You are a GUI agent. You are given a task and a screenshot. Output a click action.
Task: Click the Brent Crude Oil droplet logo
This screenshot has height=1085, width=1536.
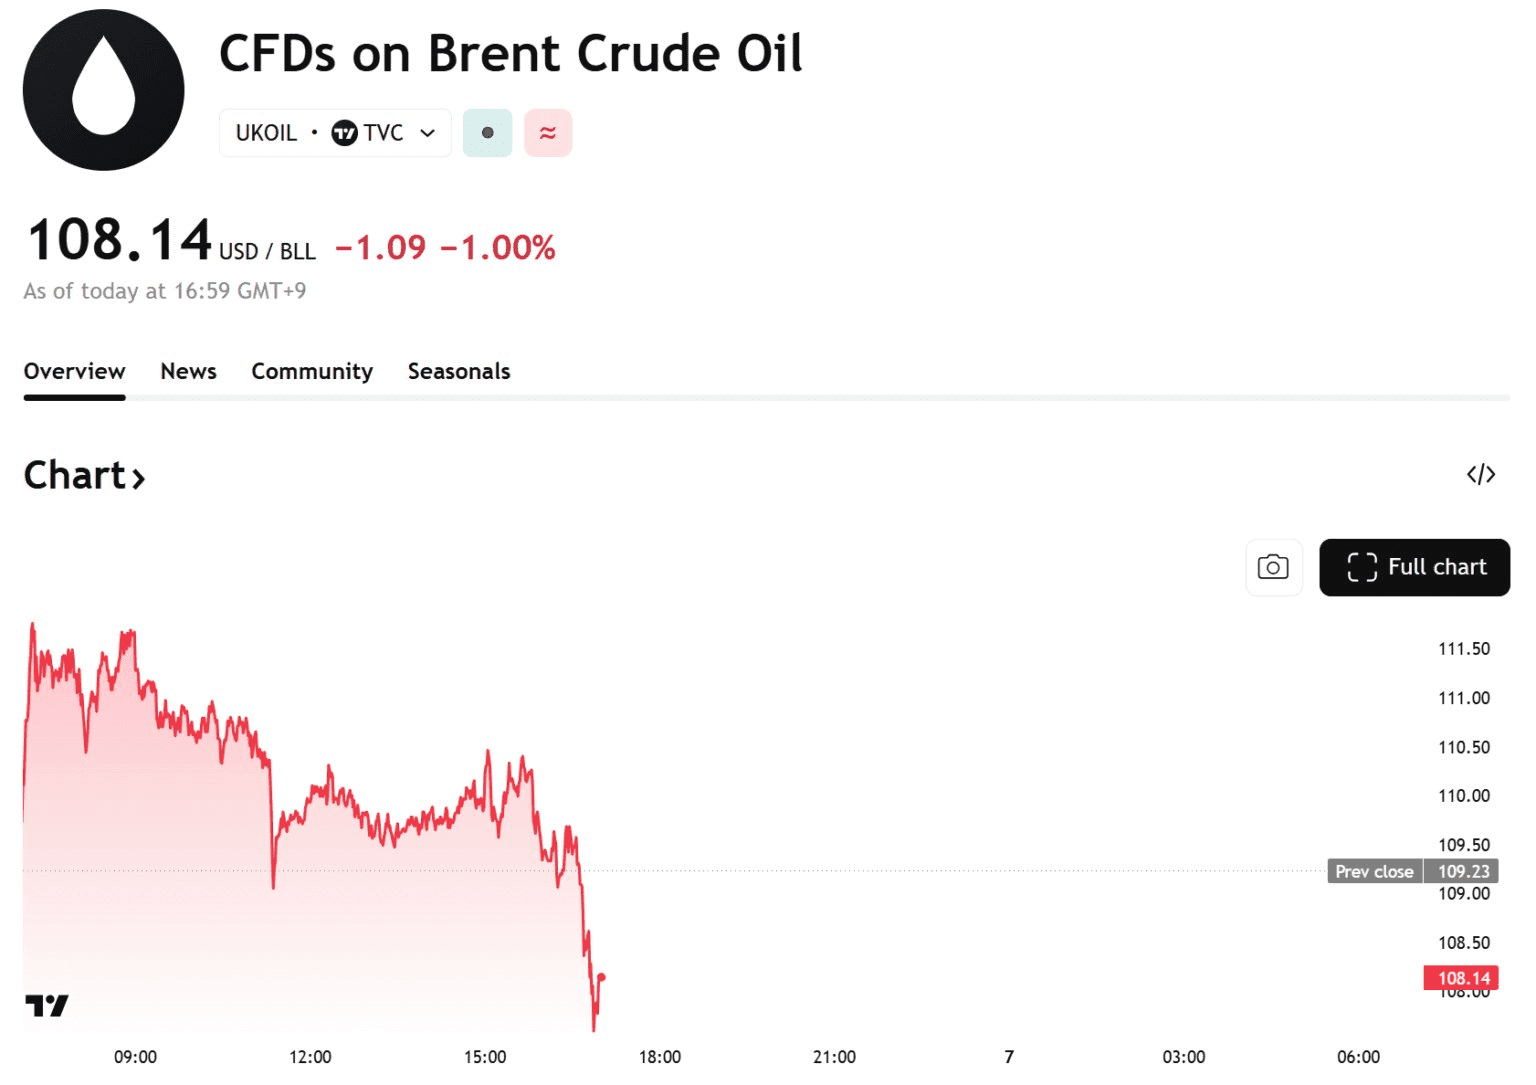[103, 90]
